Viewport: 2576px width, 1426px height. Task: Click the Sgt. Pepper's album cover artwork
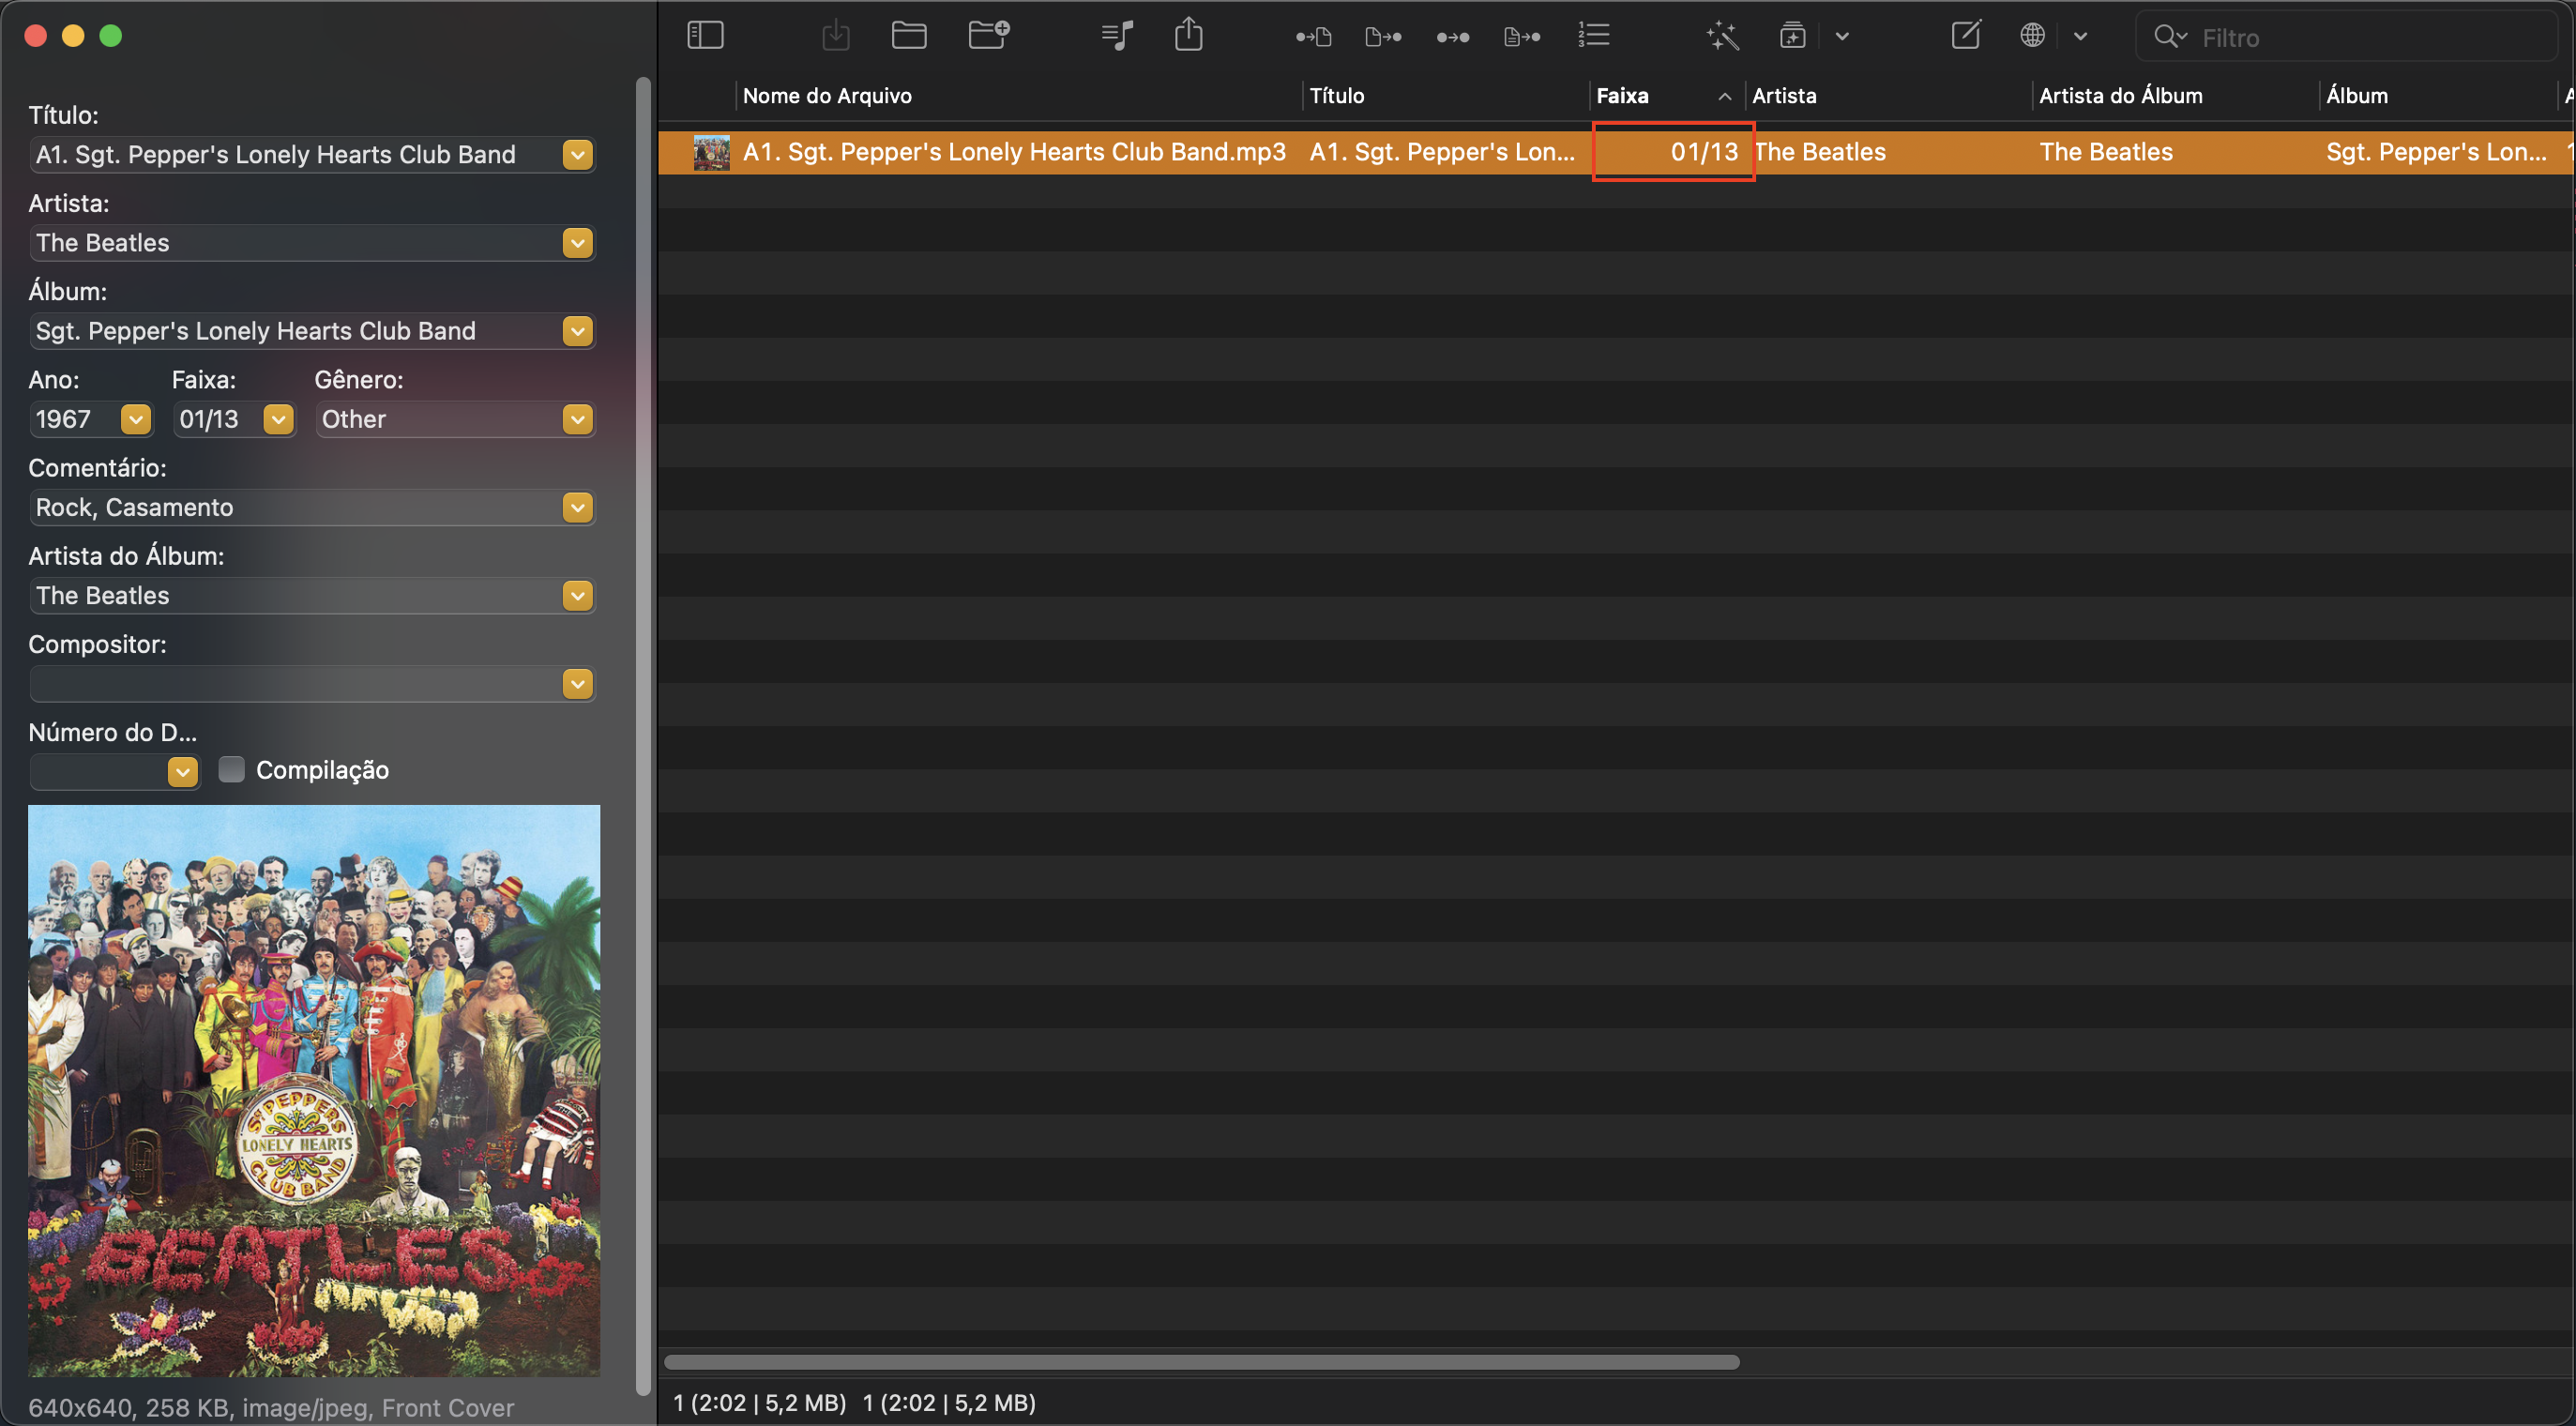click(x=314, y=1090)
